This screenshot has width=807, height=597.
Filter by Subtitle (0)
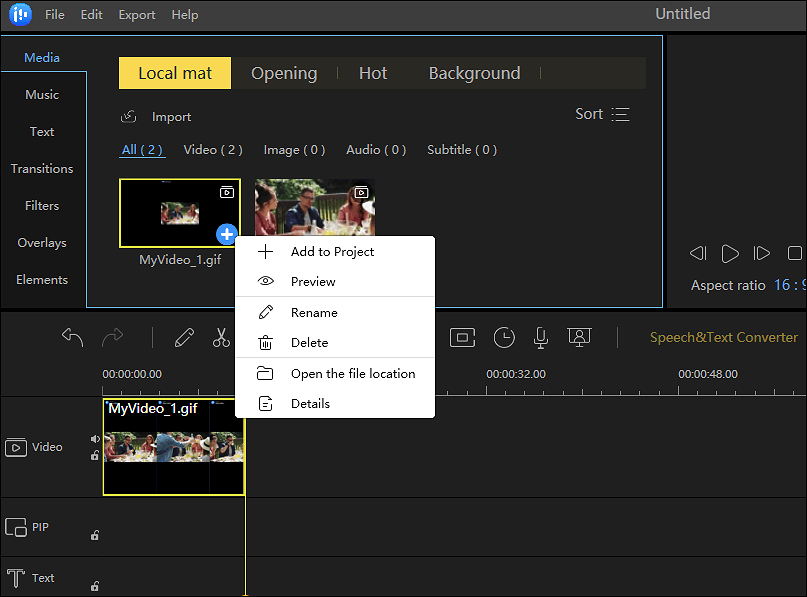462,150
